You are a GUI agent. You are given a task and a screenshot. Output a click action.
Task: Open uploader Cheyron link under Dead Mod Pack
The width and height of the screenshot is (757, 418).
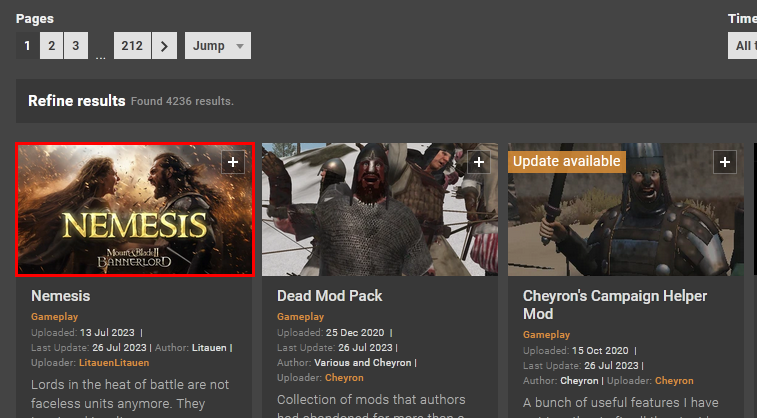344,378
